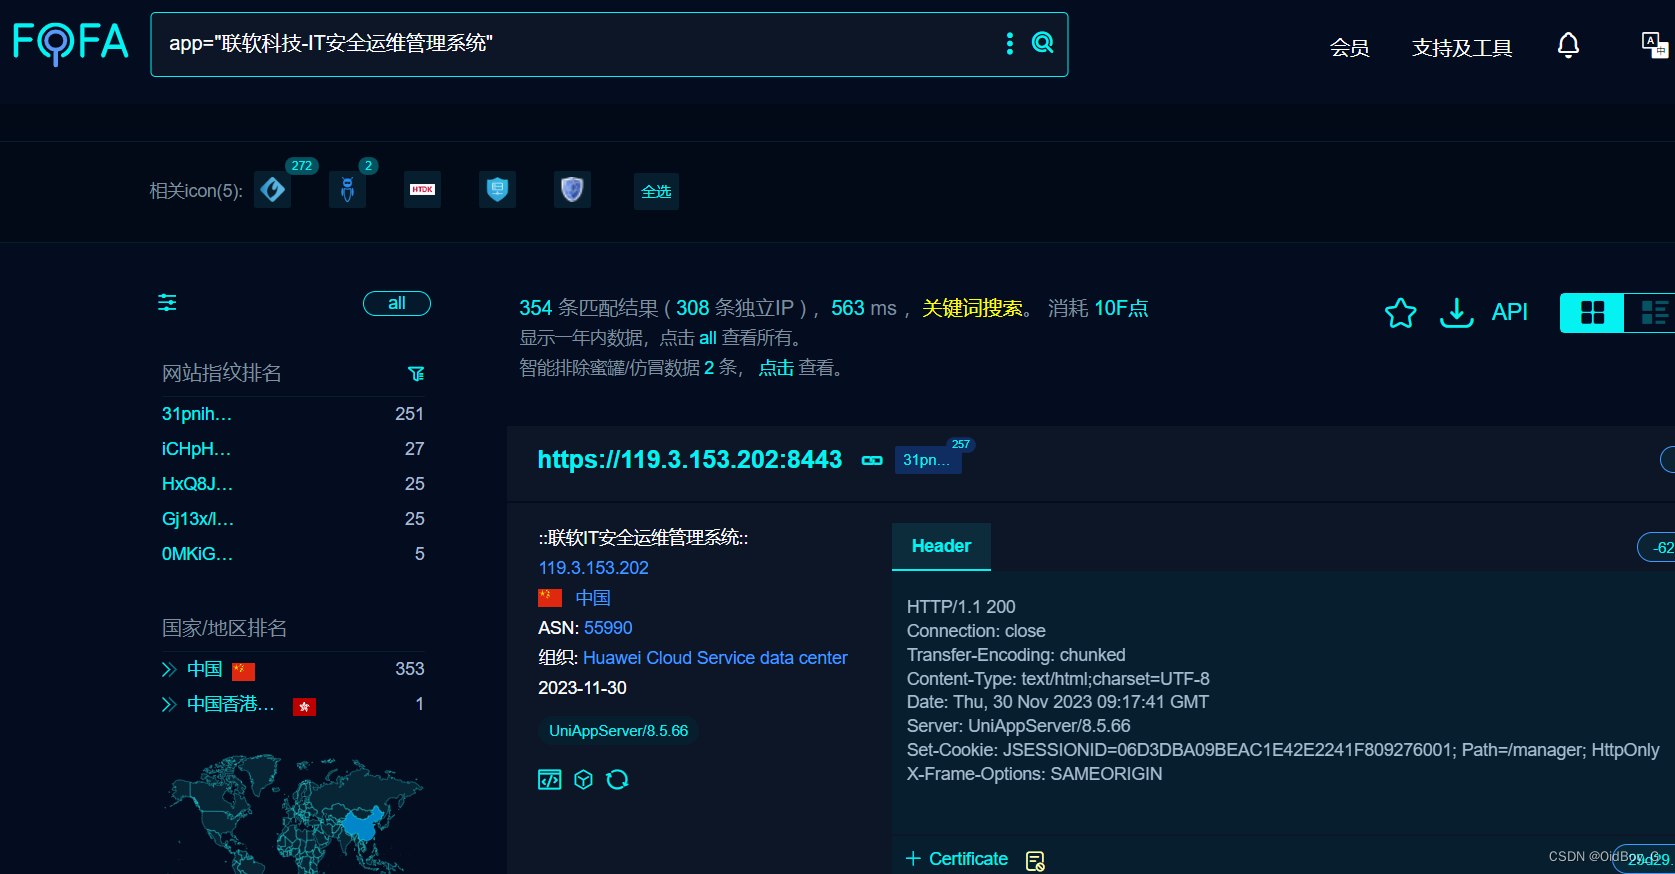Click 中国 country link in result
The height and width of the screenshot is (874, 1675).
coord(592,598)
